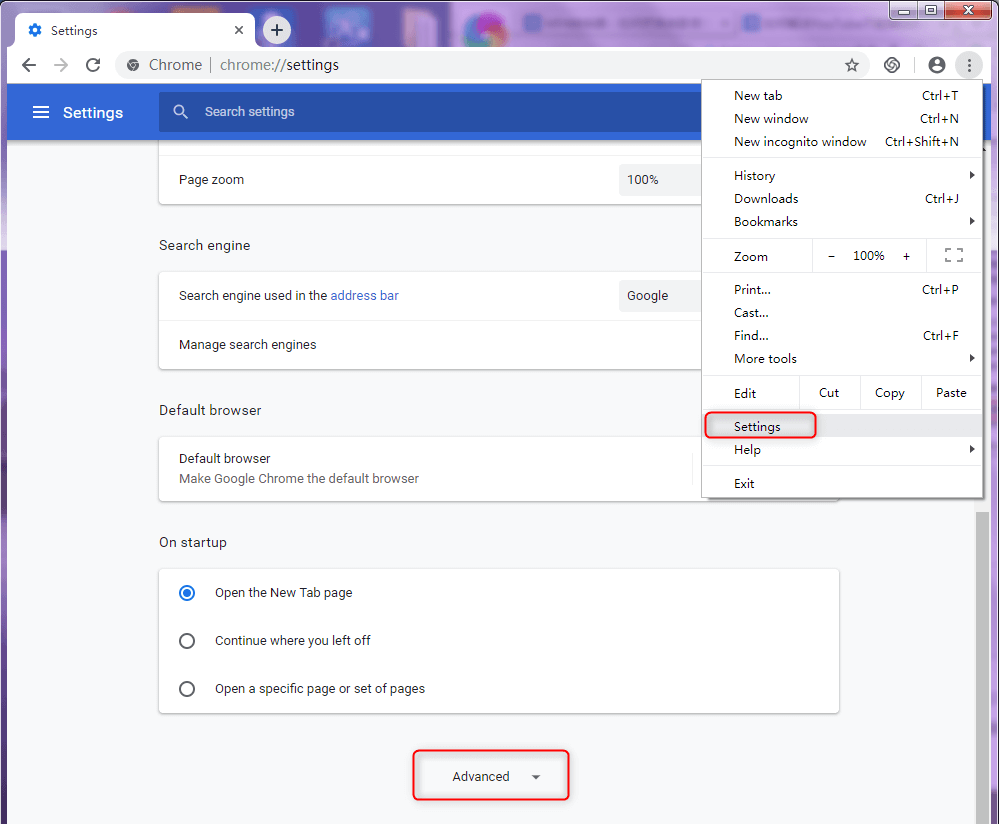Expand the History submenu
999x824 pixels.
pos(842,175)
